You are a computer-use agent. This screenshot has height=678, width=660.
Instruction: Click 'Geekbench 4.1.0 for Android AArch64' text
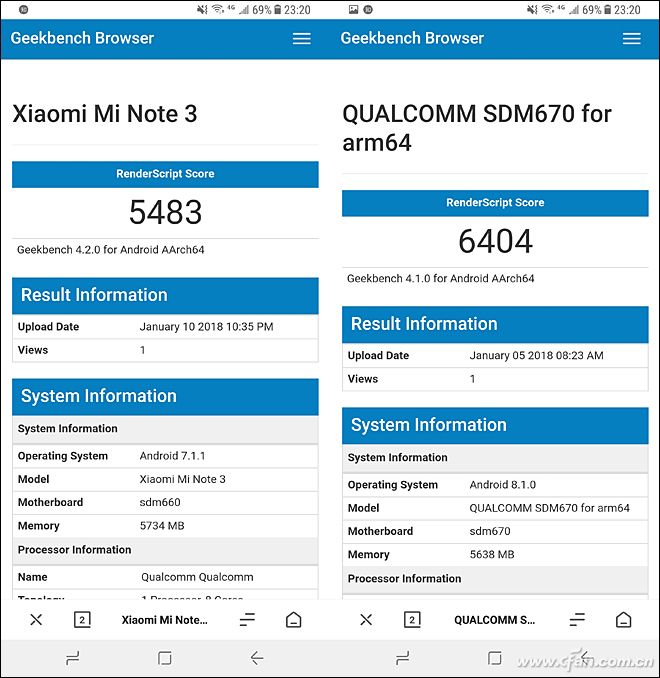441,278
